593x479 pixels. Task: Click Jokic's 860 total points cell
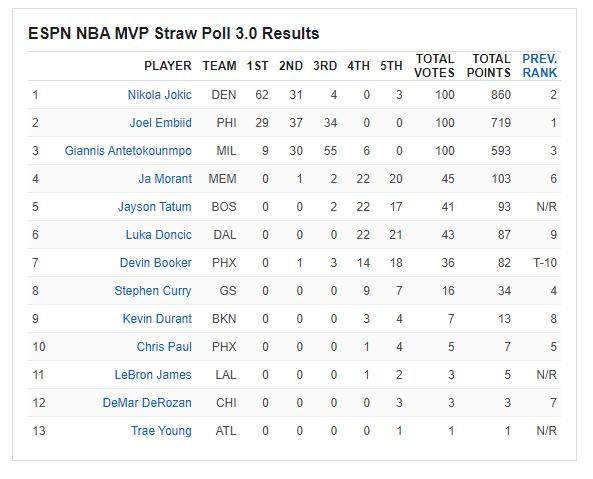pos(501,95)
